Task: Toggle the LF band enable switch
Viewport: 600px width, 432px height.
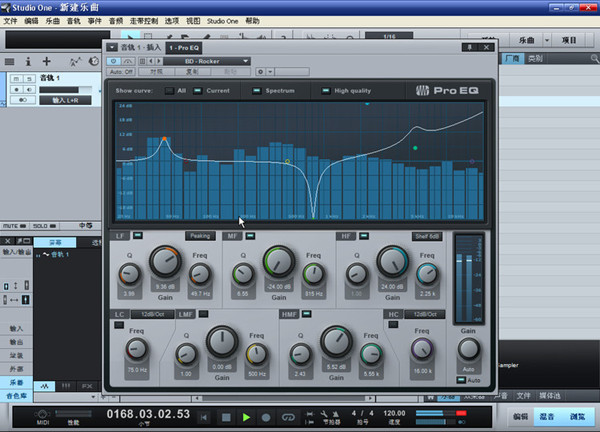Action: pyautogui.click(x=138, y=236)
